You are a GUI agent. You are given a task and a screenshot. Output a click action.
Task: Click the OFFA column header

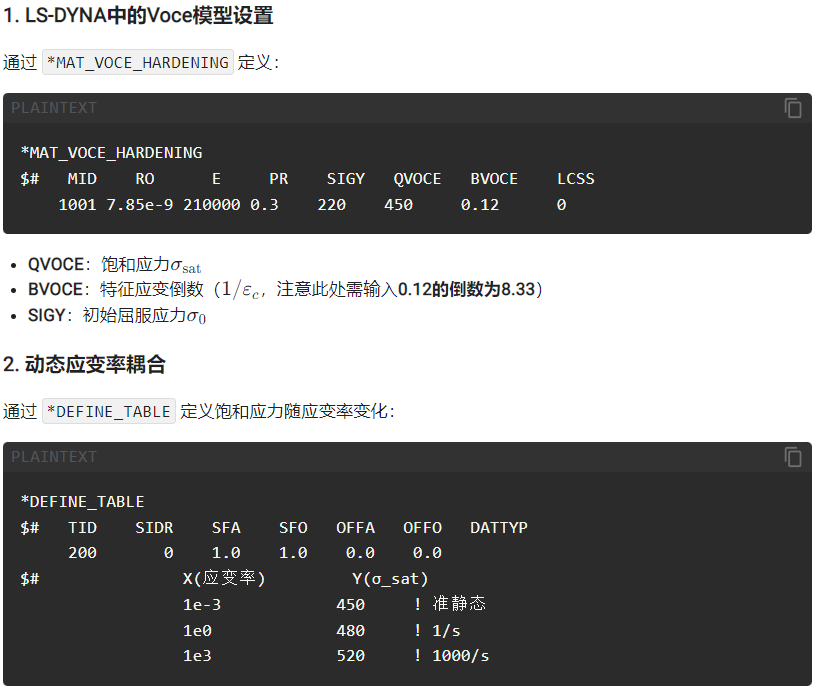pos(356,528)
